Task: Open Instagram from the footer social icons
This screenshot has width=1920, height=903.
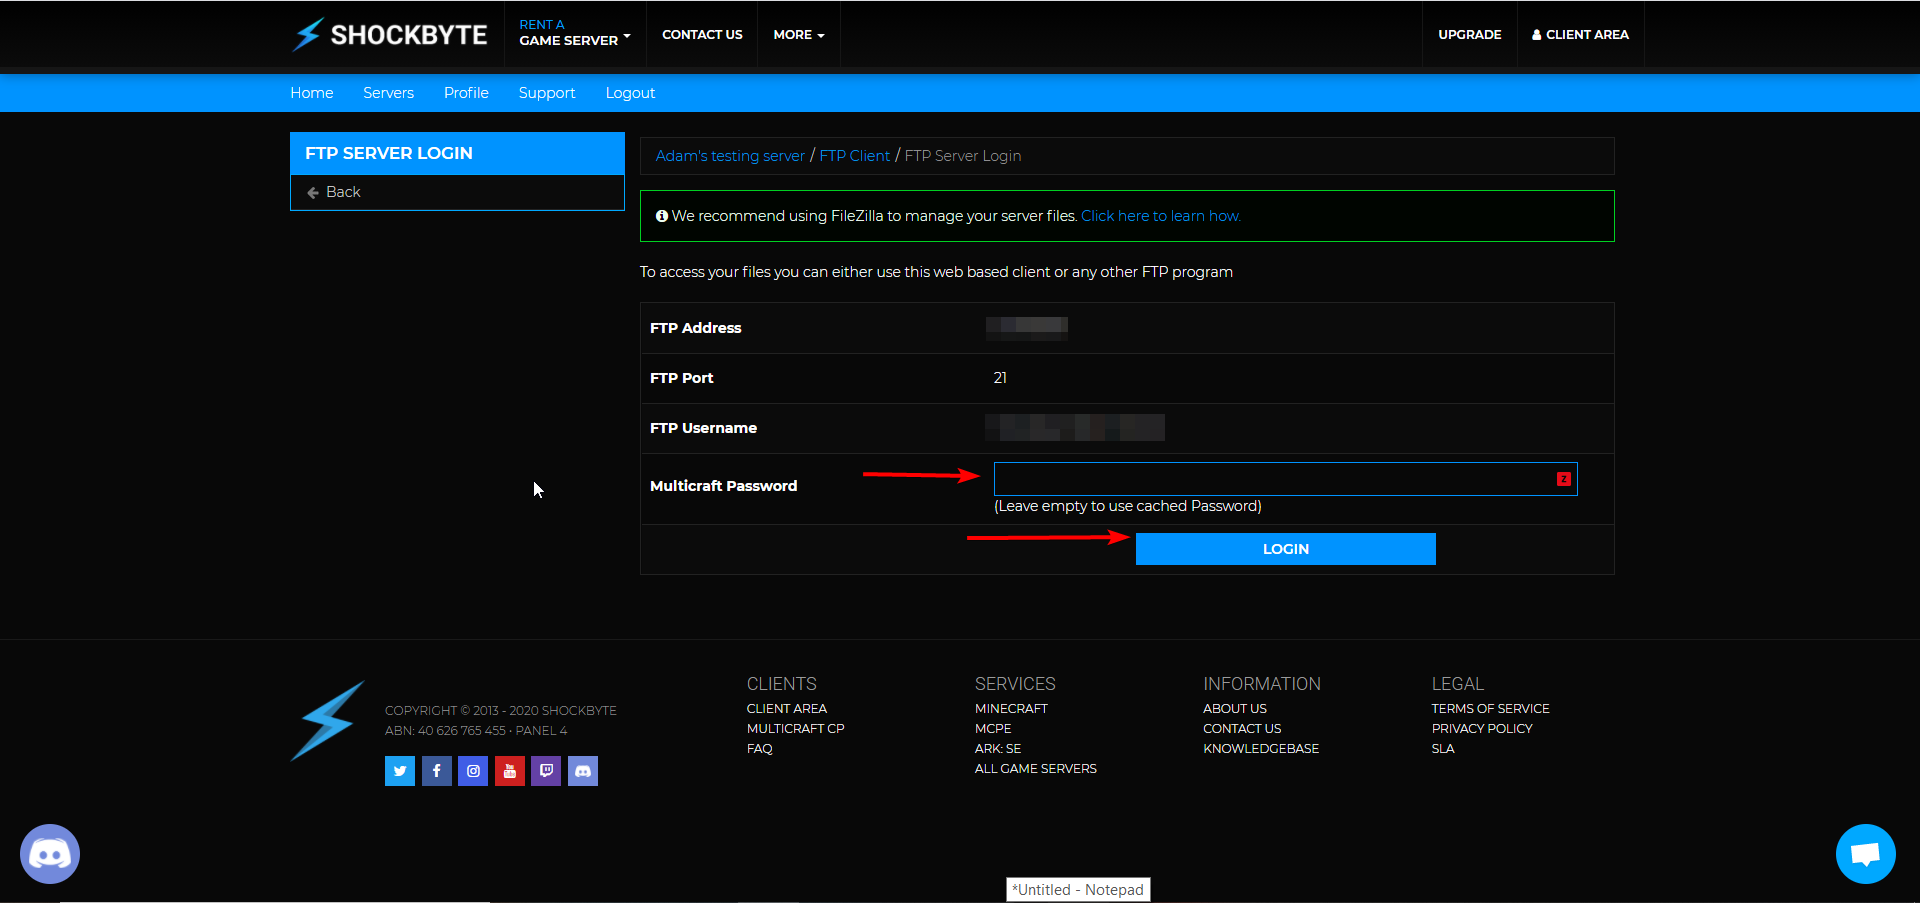Action: 472,770
